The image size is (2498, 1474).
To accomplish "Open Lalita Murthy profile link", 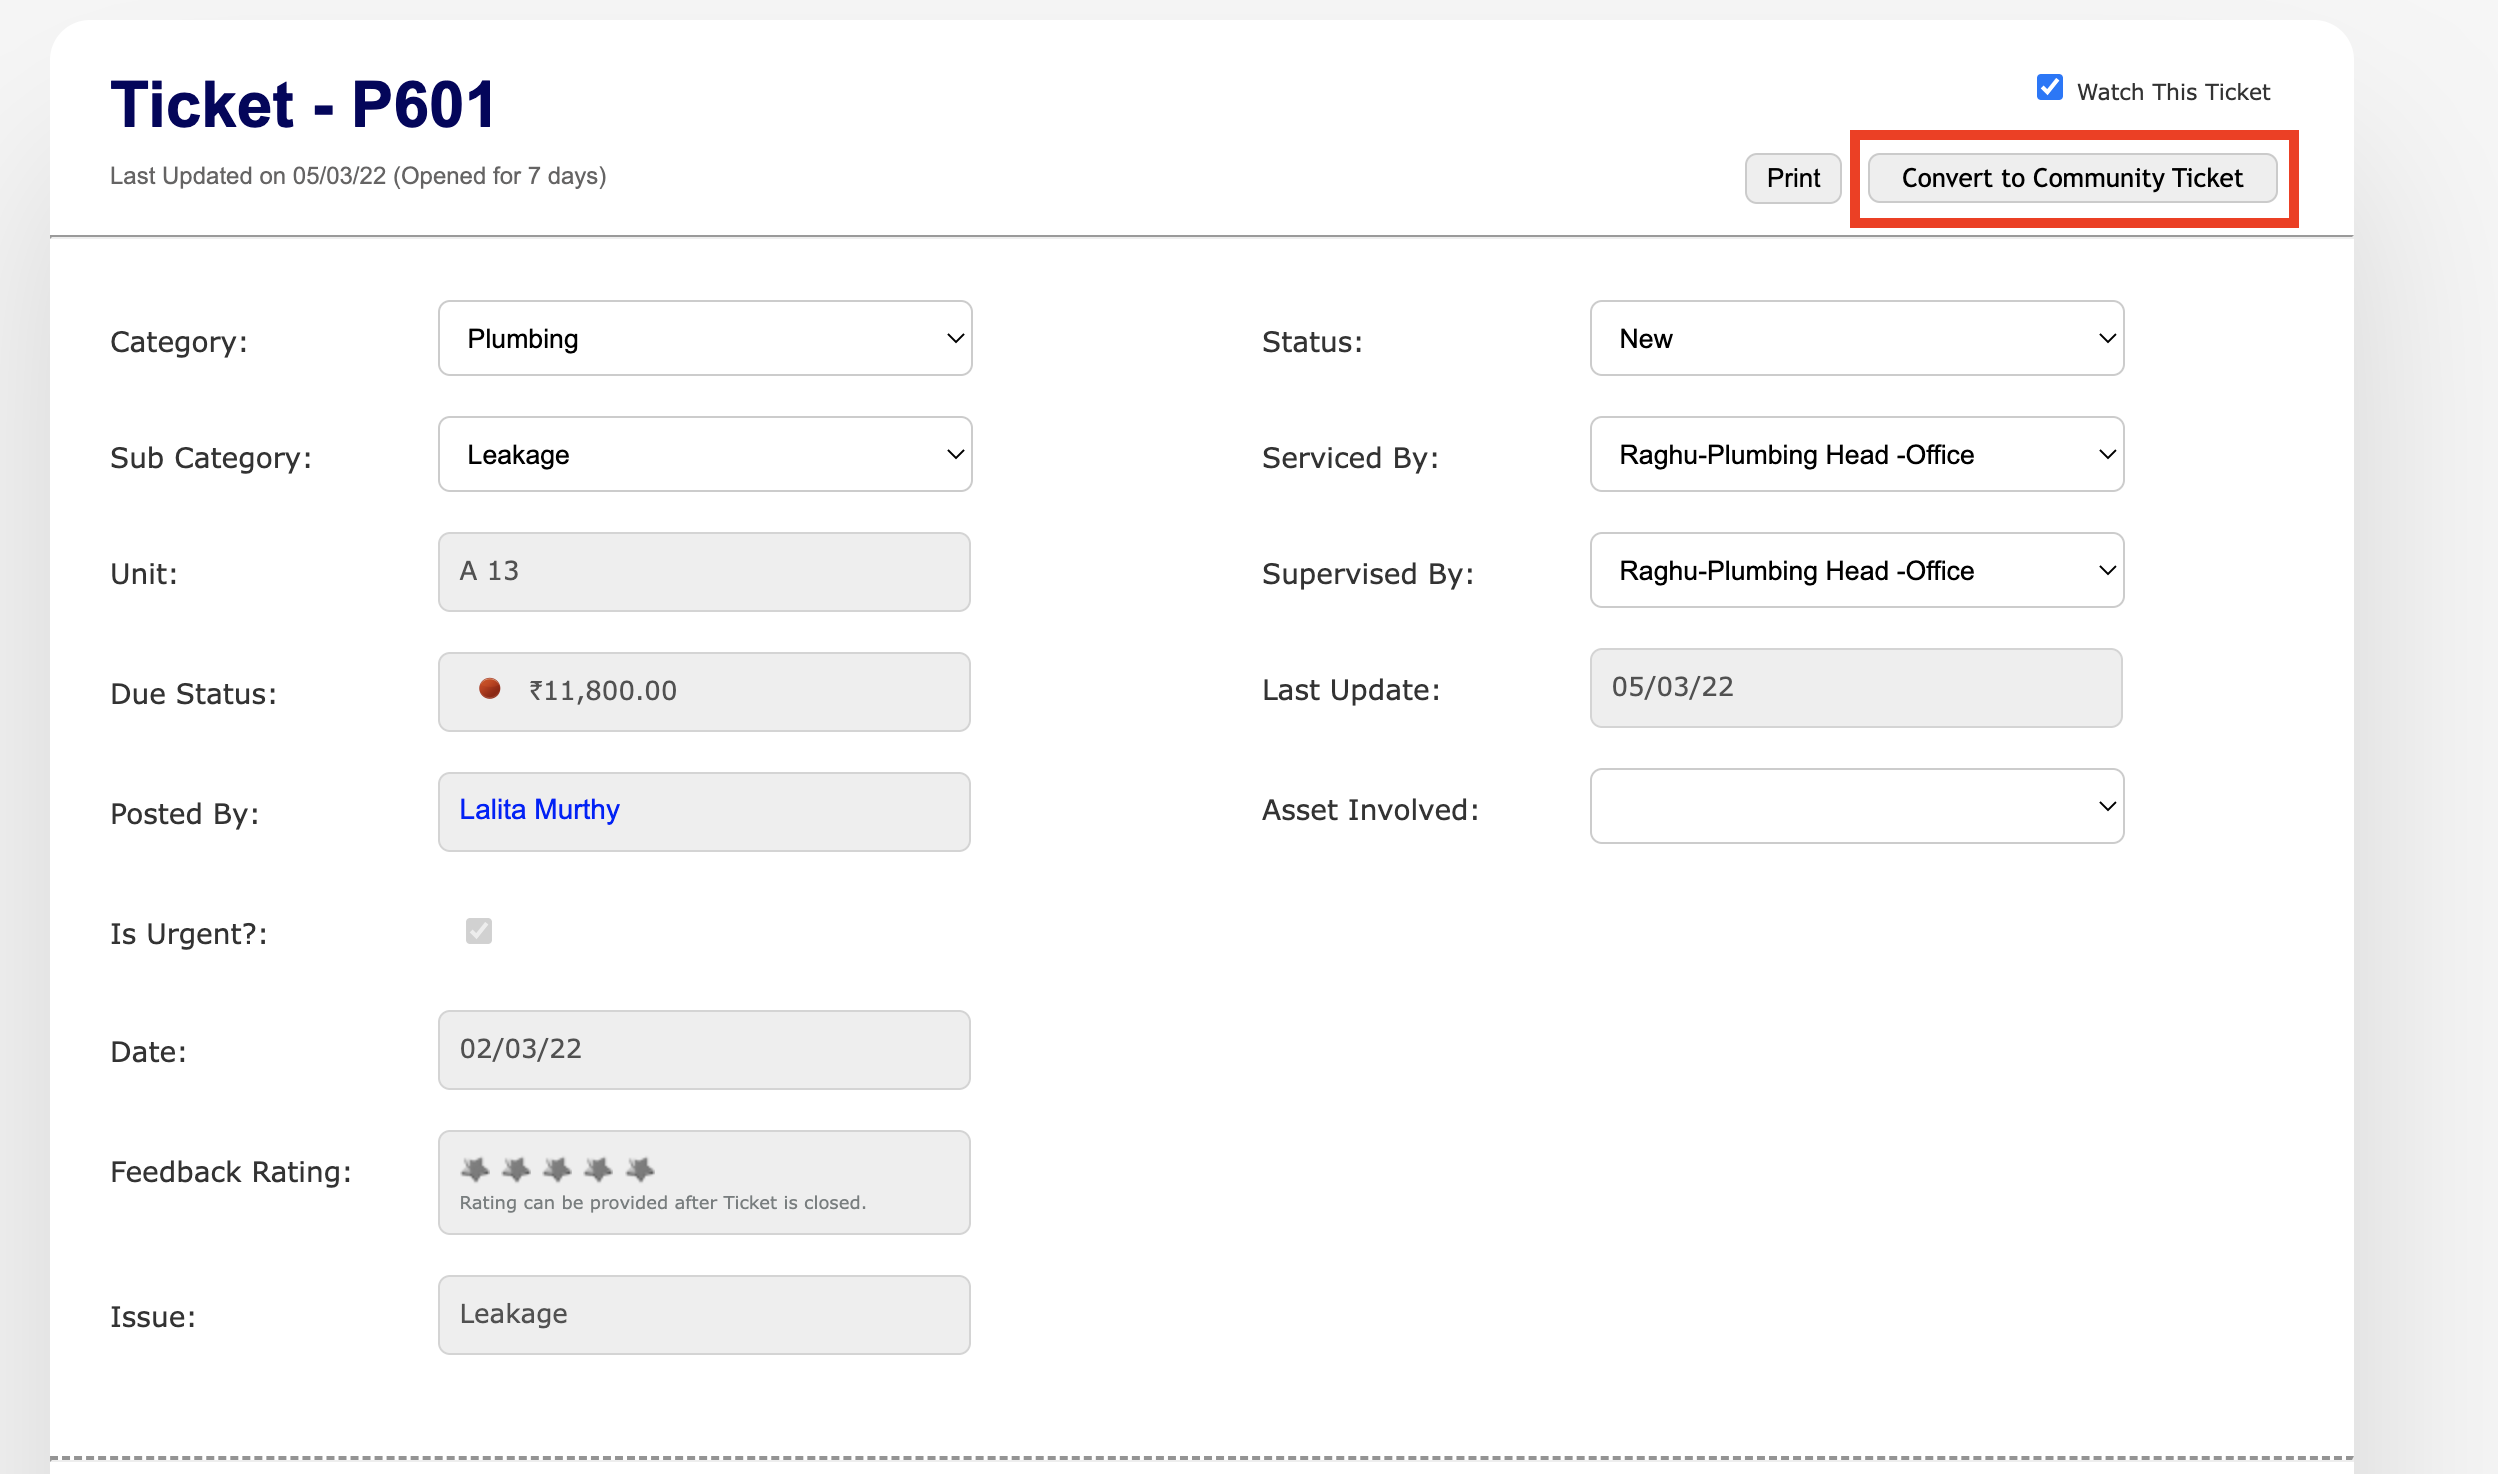I will pos(539,809).
